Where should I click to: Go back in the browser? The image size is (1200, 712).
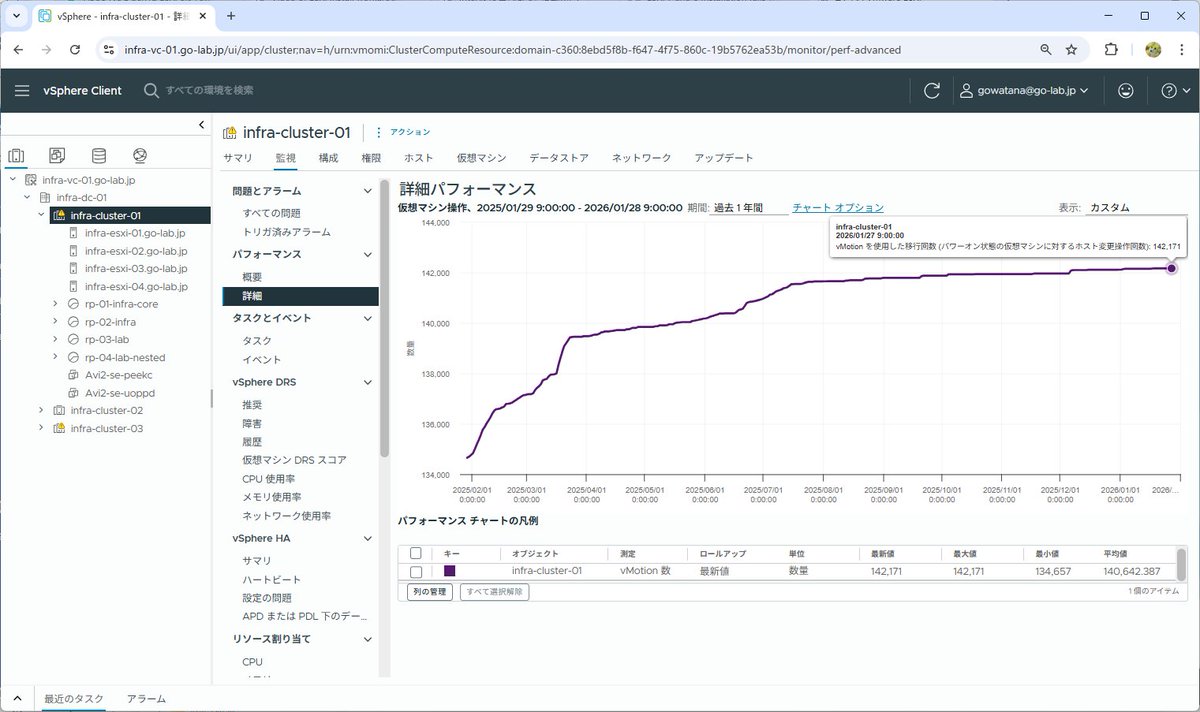[x=19, y=49]
